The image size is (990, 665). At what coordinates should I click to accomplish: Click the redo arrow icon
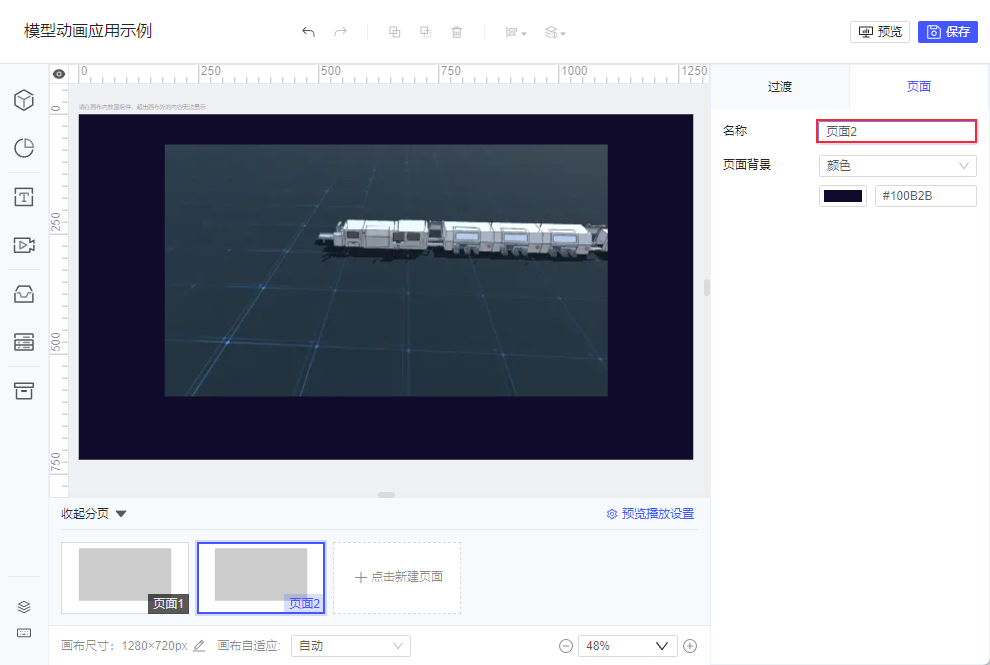tap(340, 32)
